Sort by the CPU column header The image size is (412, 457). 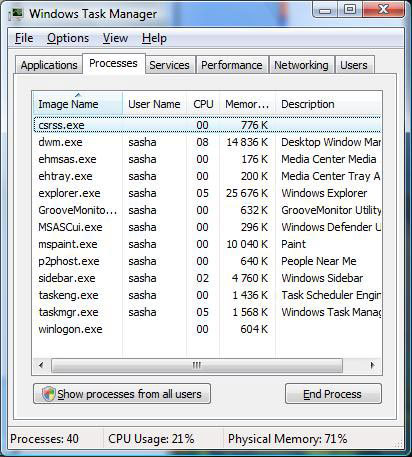tap(203, 104)
